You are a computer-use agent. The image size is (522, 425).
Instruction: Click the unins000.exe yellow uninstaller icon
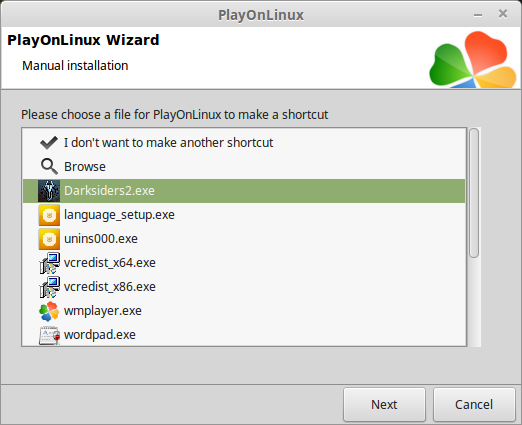point(49,239)
